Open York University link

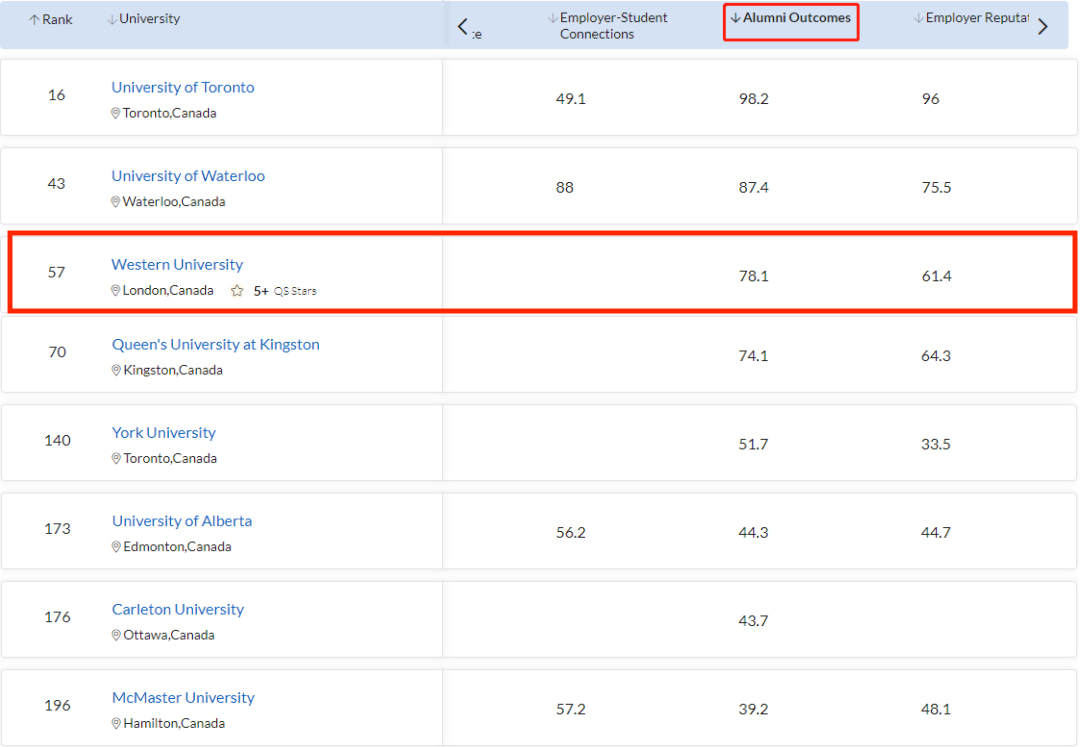pos(163,433)
